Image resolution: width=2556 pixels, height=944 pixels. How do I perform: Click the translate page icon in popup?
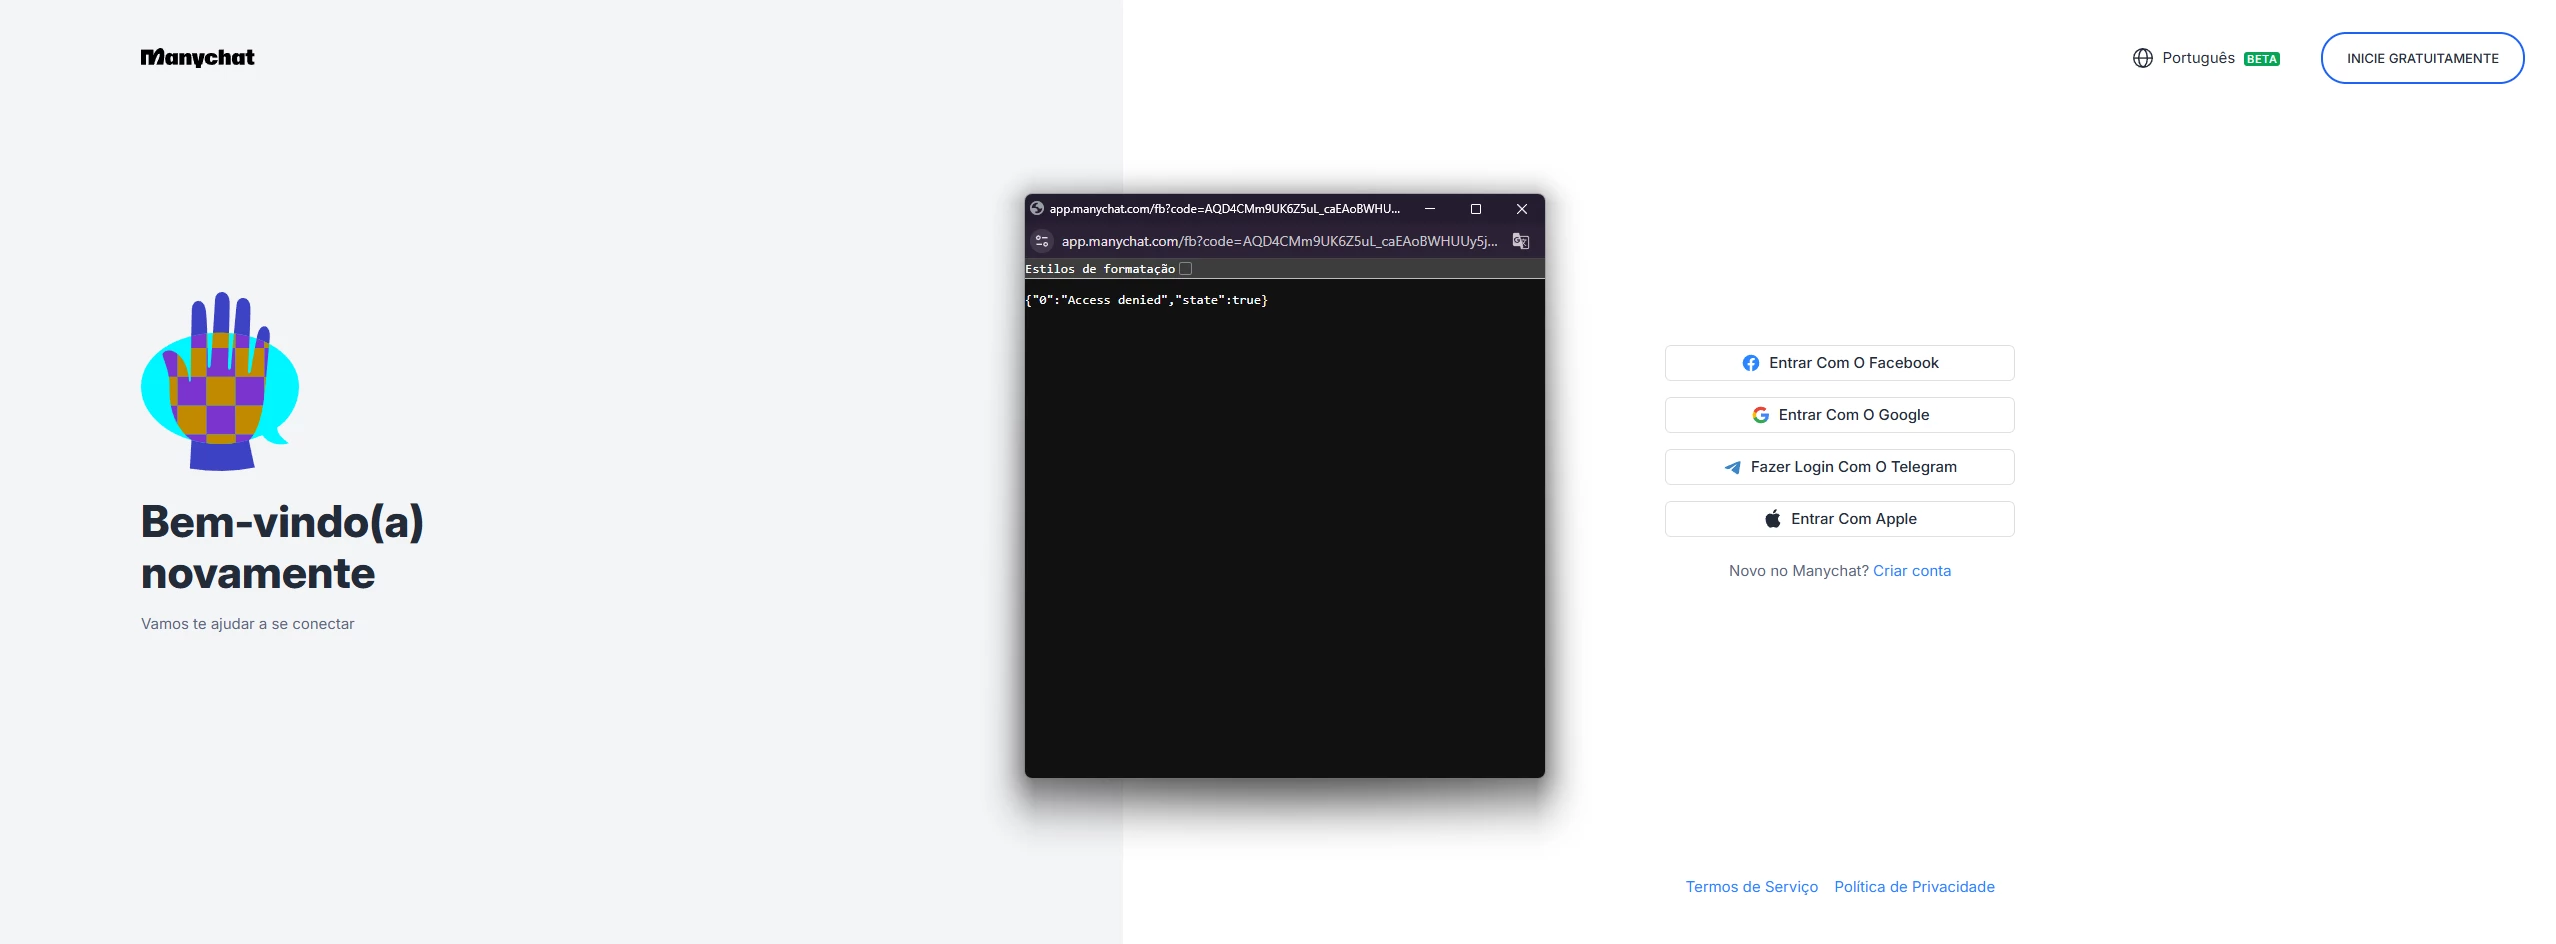pos(1521,241)
